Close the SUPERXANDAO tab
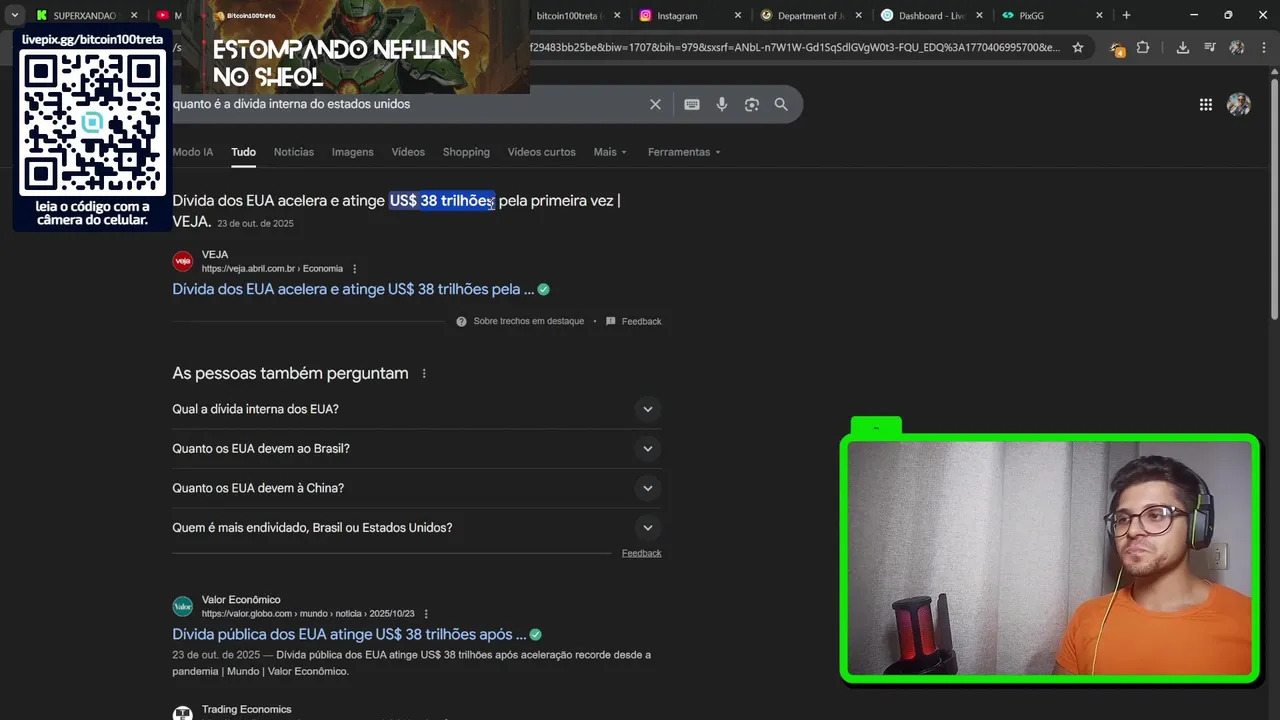The width and height of the screenshot is (1280, 720). (134, 15)
